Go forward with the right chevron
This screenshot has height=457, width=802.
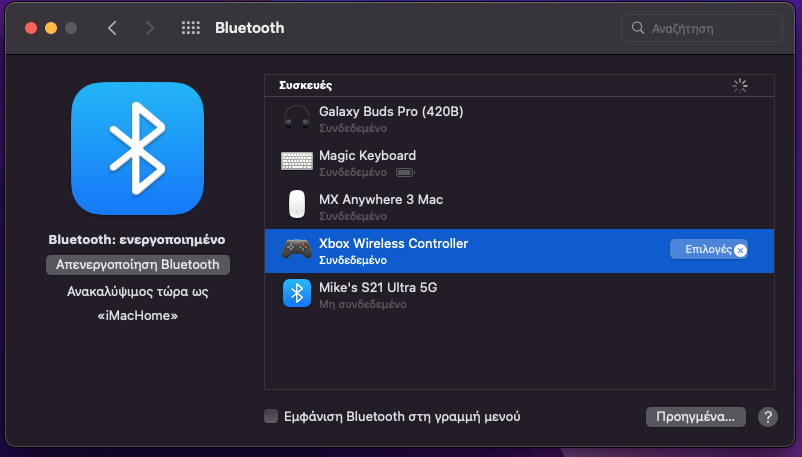pos(150,28)
